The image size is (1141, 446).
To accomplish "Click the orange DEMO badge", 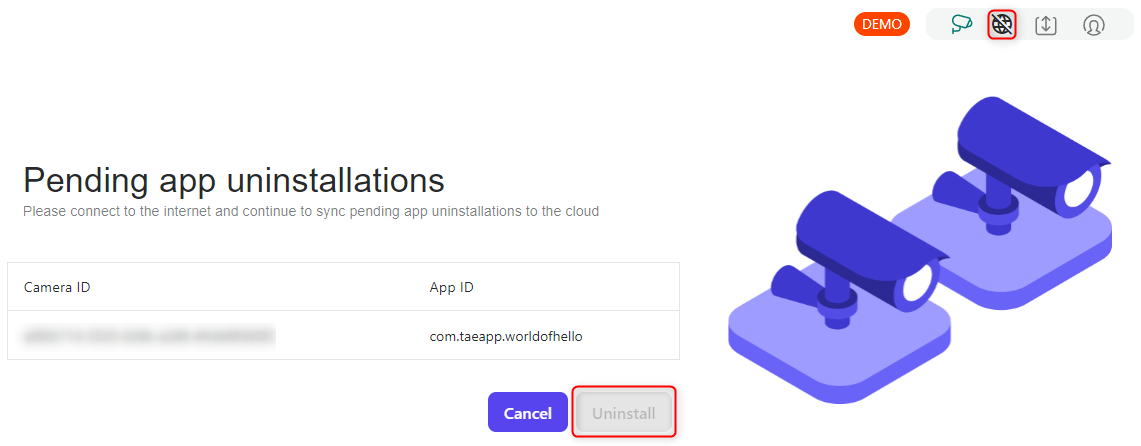I will (882, 24).
